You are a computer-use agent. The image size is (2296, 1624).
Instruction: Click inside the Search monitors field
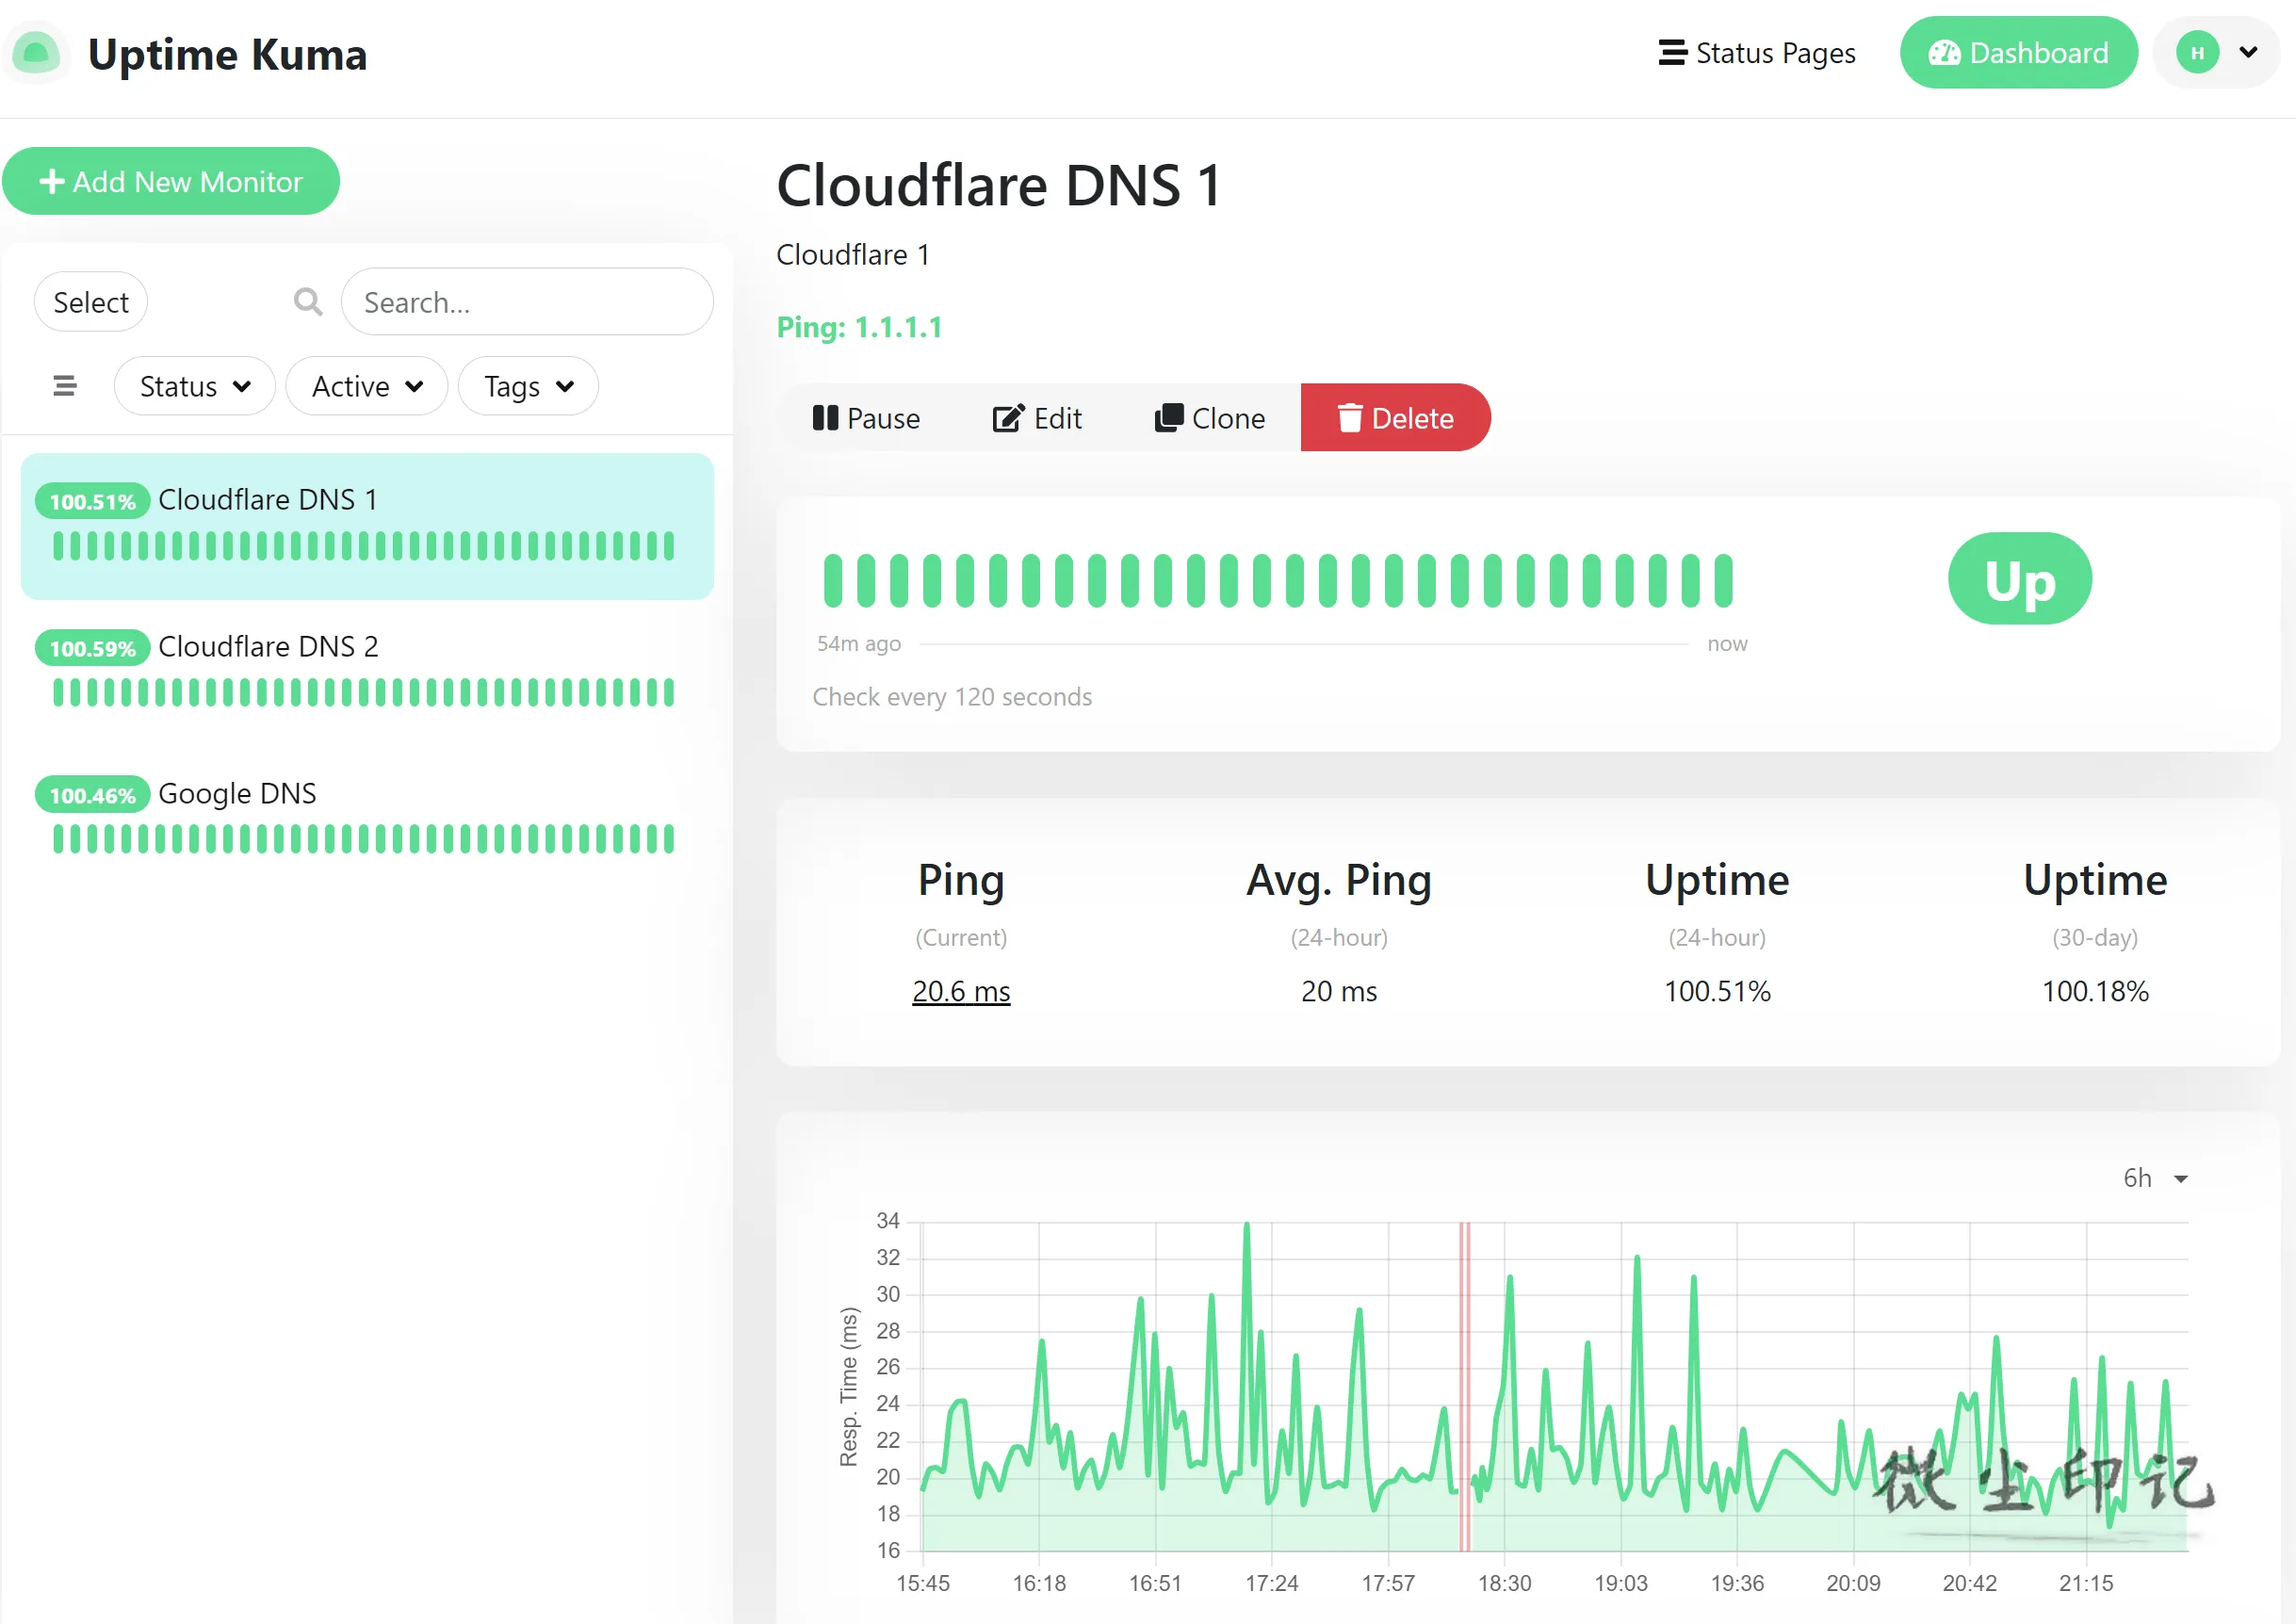coord(527,302)
